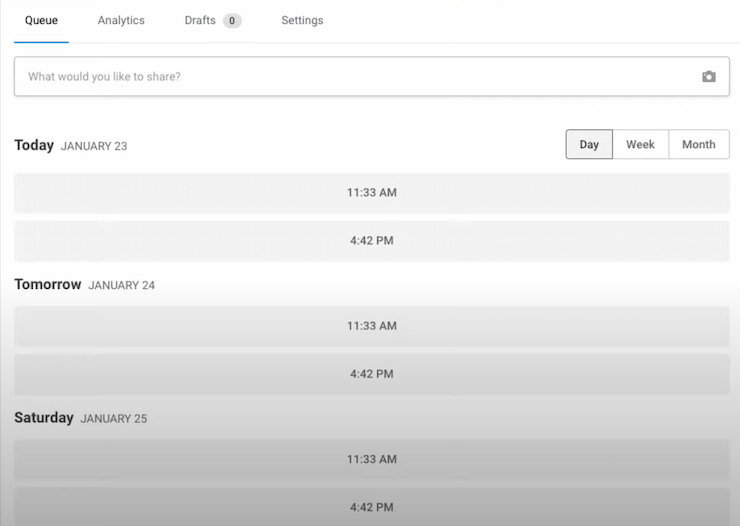Choose tomorrow's 11:33 AM time slot
The height and width of the screenshot is (526, 740).
point(371,326)
